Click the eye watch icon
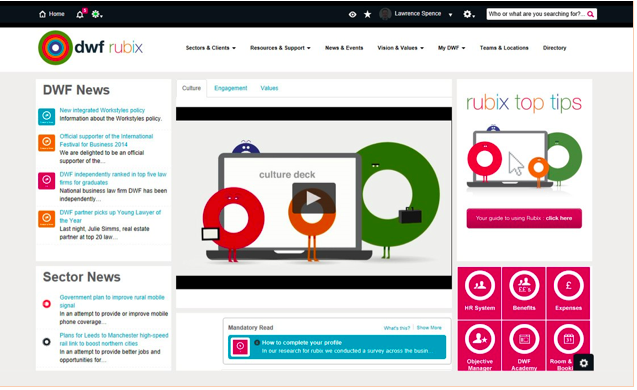 pyautogui.click(x=353, y=15)
